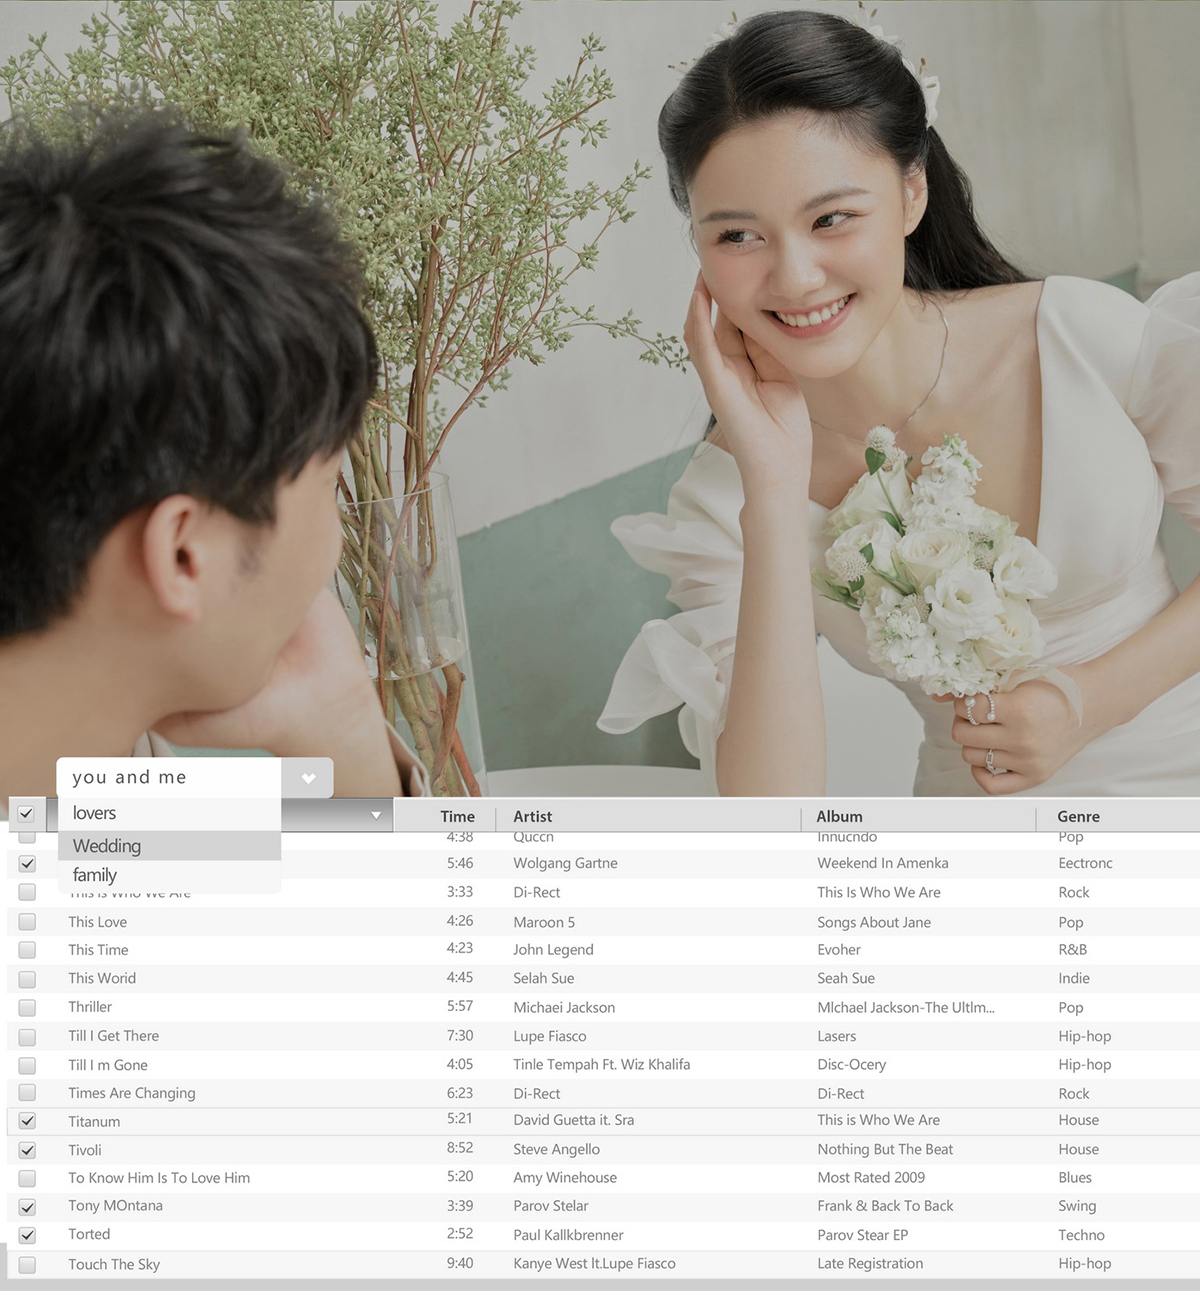Uncheck the 'Titanum' checkbox
1200x1310 pixels.
[x=27, y=1122]
